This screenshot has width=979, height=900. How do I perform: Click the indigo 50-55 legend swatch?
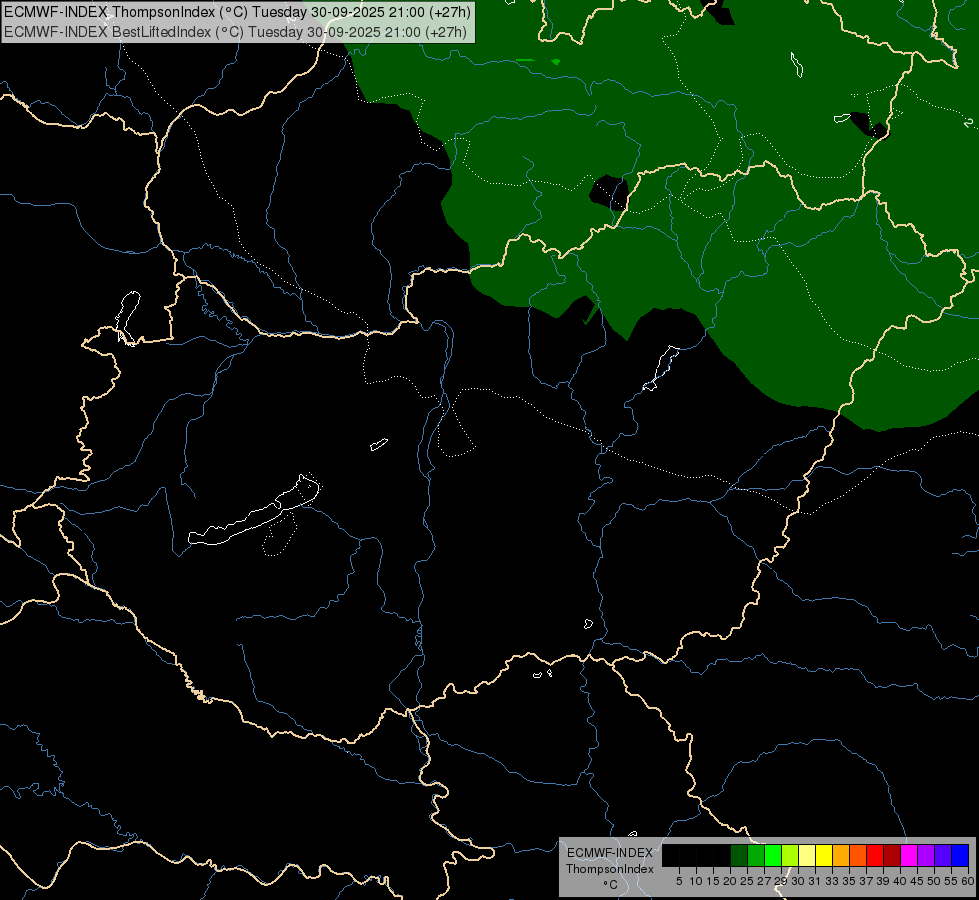943,856
